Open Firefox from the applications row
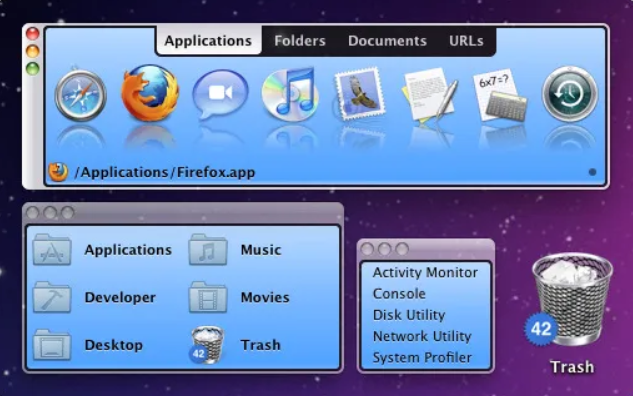Screen dimensions: 633x396 pyautogui.click(x=150, y=93)
